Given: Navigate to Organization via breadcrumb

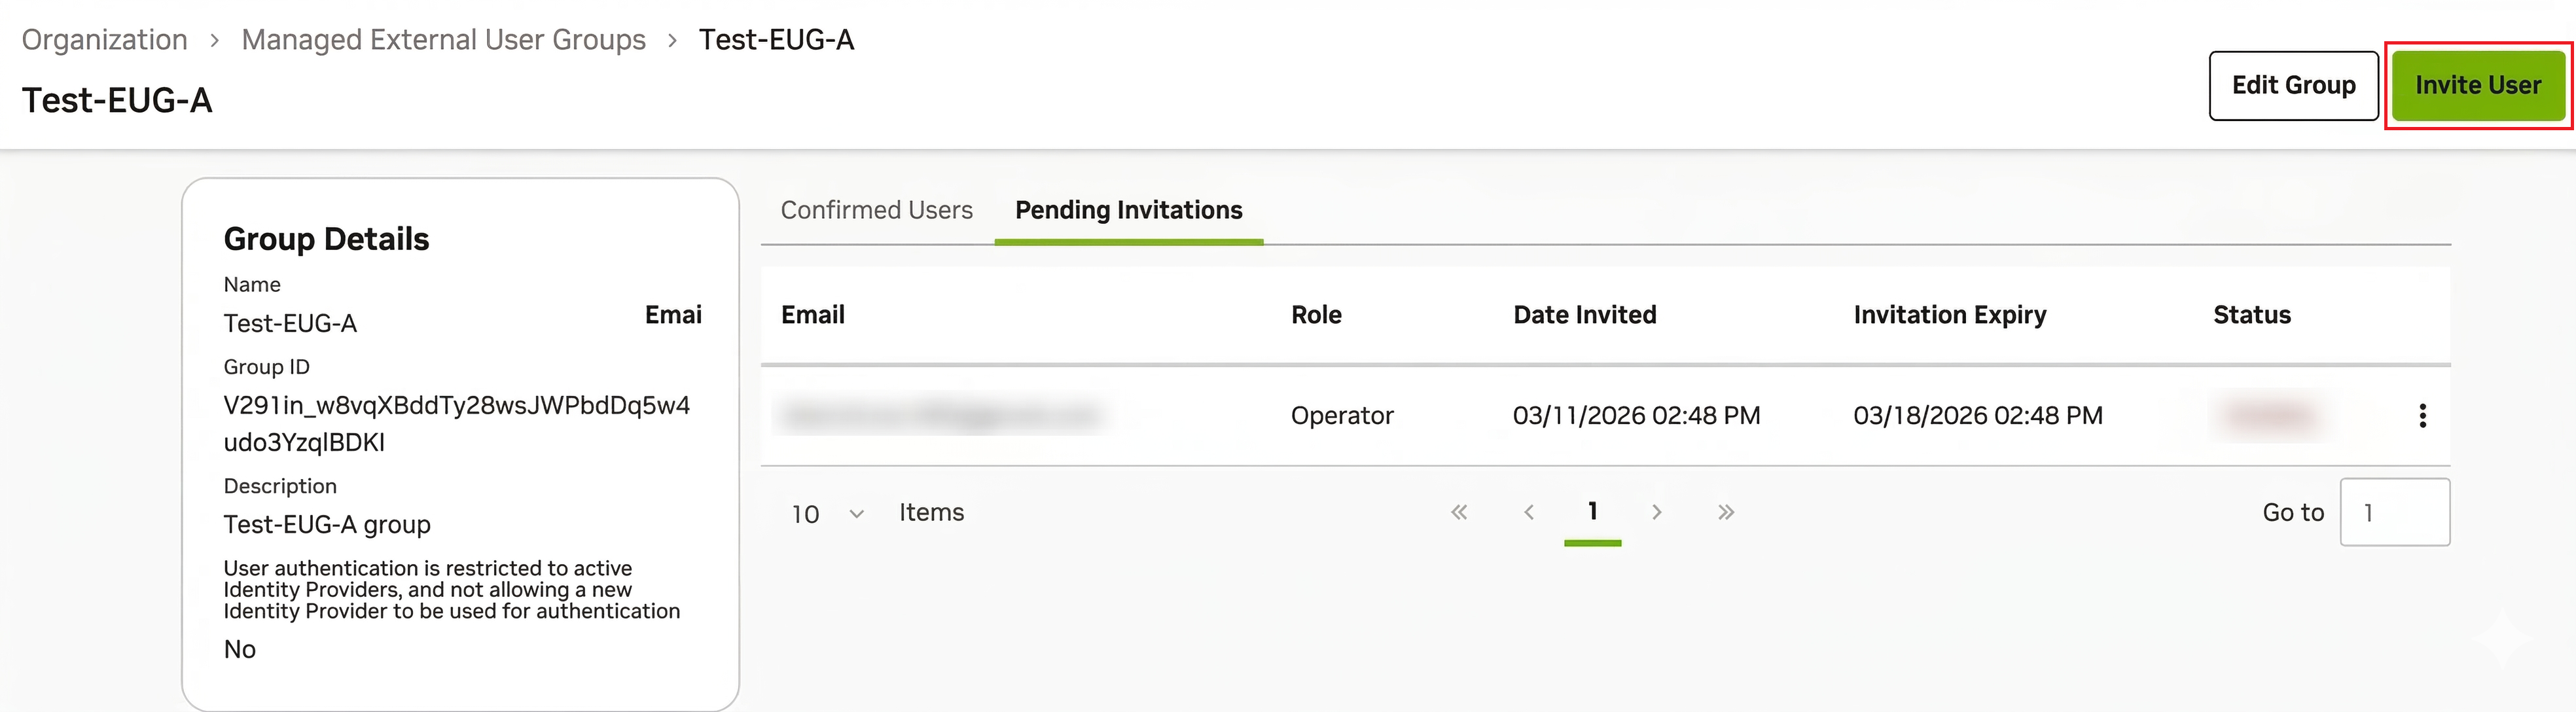Looking at the screenshot, I should [x=104, y=39].
